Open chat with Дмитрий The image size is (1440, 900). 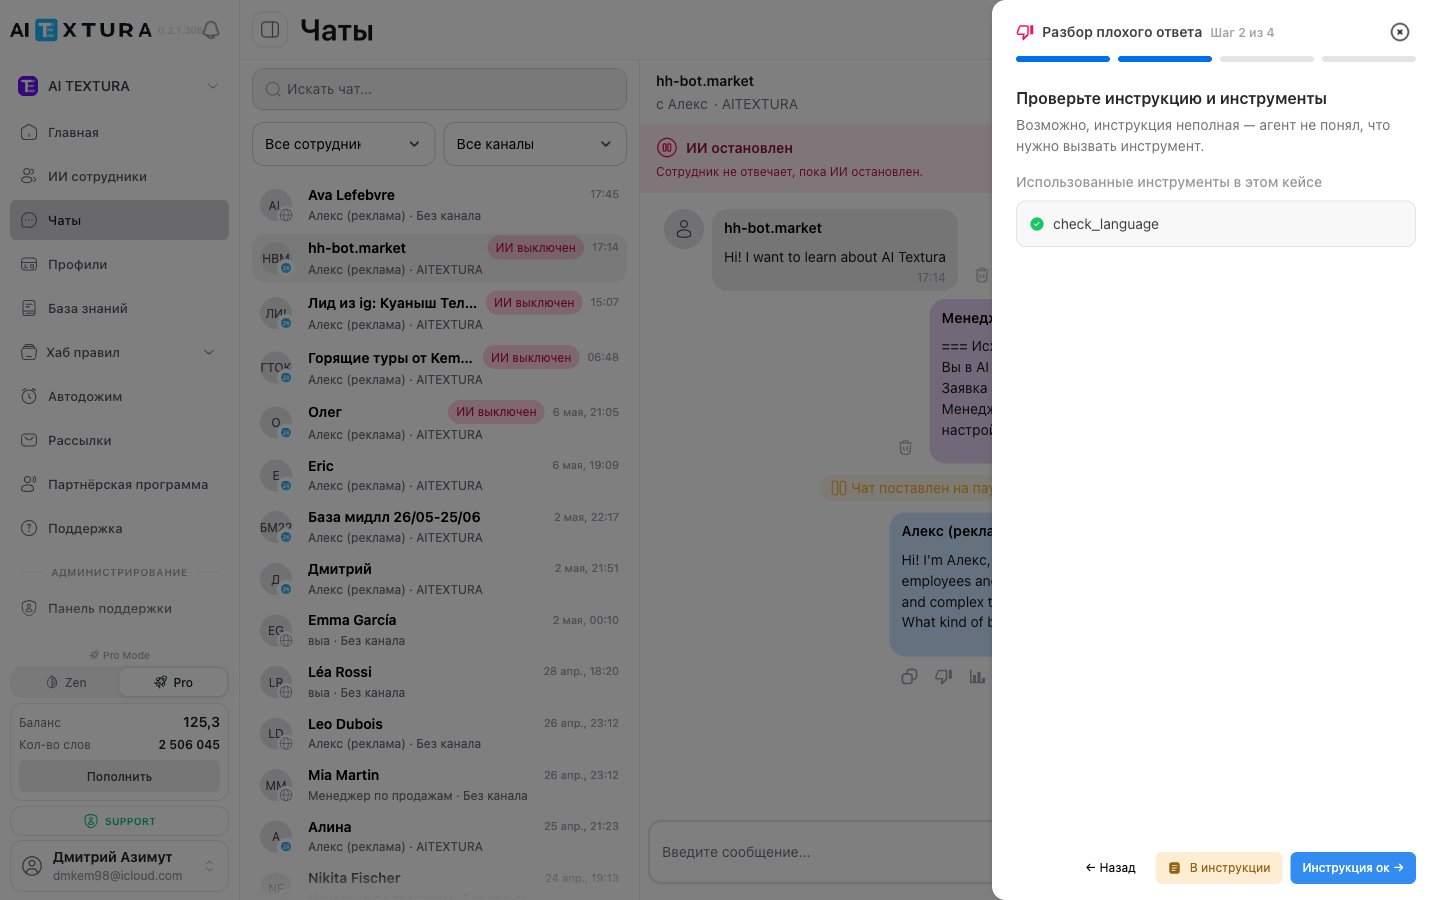point(439,579)
